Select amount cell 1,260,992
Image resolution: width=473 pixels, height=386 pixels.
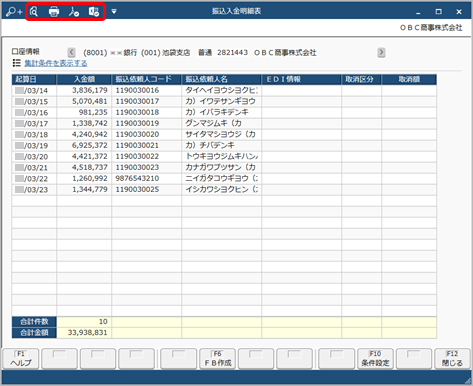[x=84, y=178]
